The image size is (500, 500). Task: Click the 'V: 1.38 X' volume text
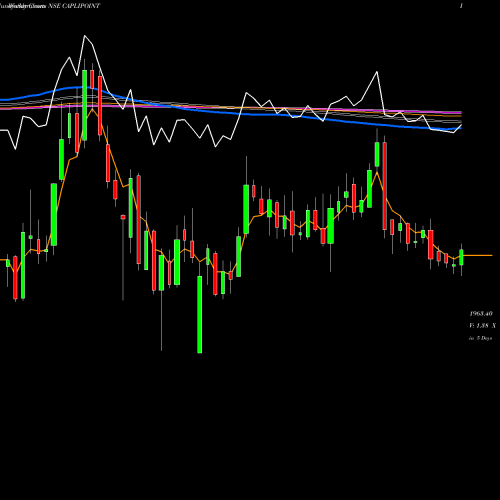point(482,326)
